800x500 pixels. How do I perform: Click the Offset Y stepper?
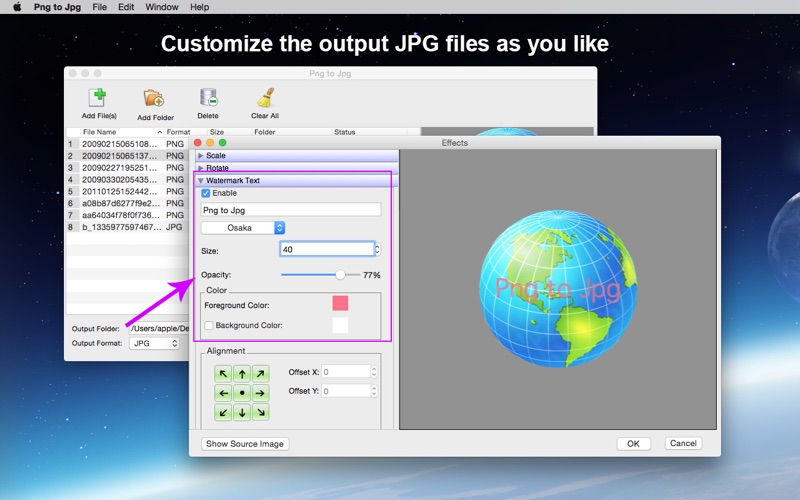(x=374, y=391)
